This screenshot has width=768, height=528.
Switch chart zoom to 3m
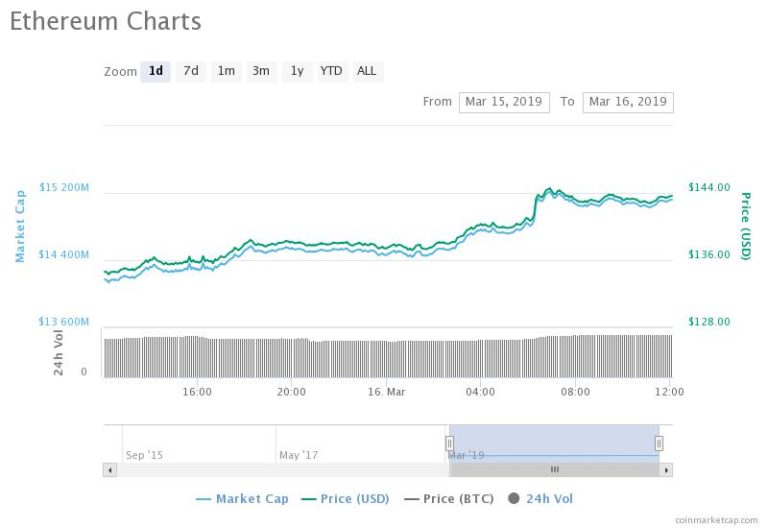tap(261, 72)
